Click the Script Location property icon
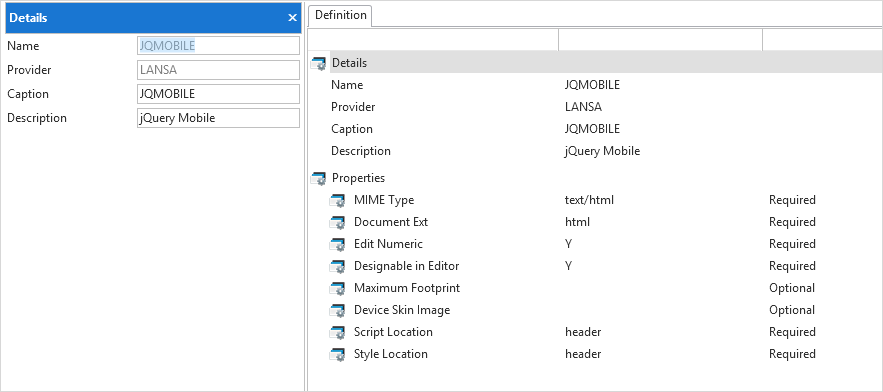 337,332
